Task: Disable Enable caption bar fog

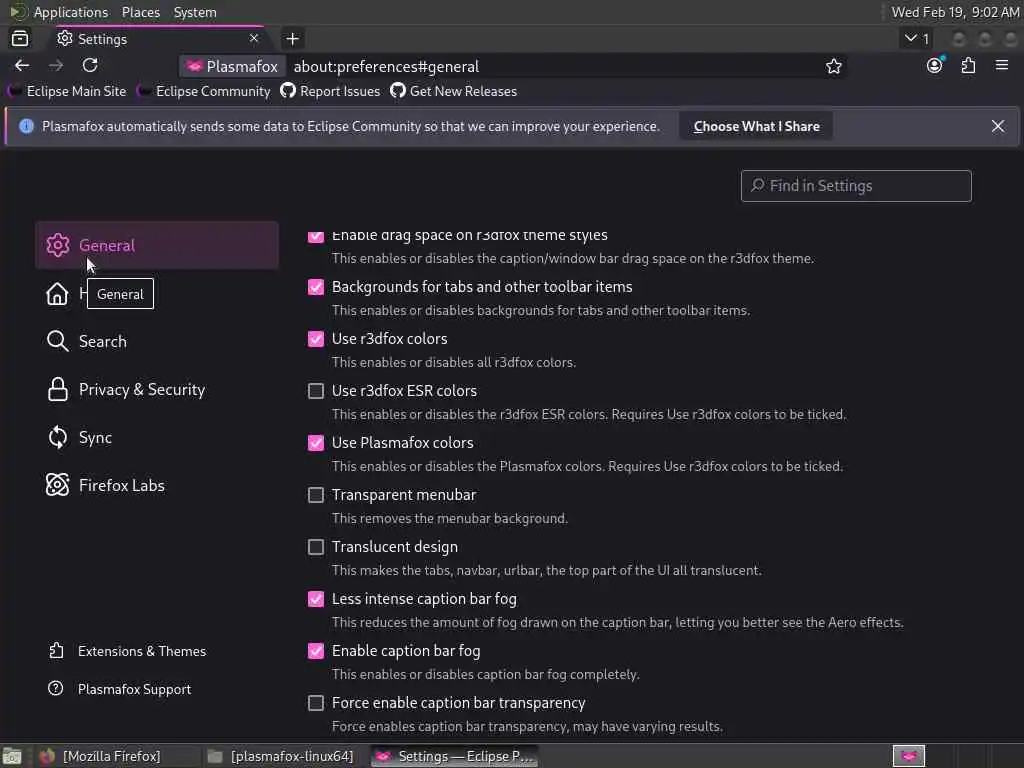Action: coord(315,650)
